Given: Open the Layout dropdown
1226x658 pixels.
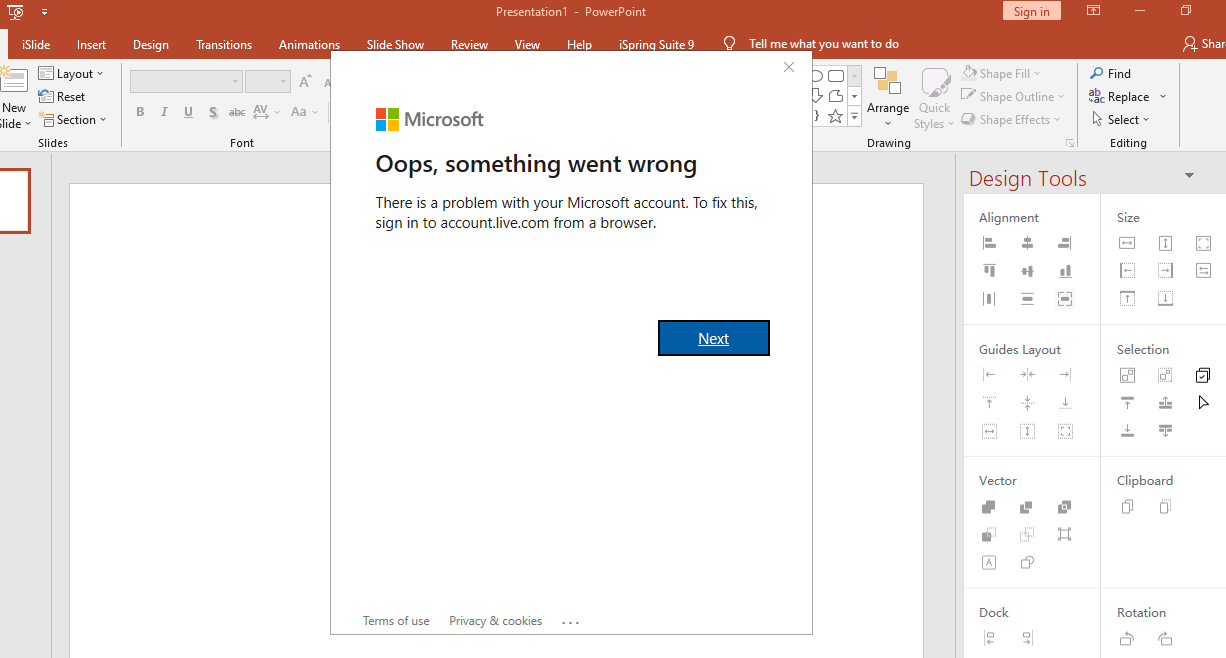Looking at the screenshot, I should pos(71,73).
